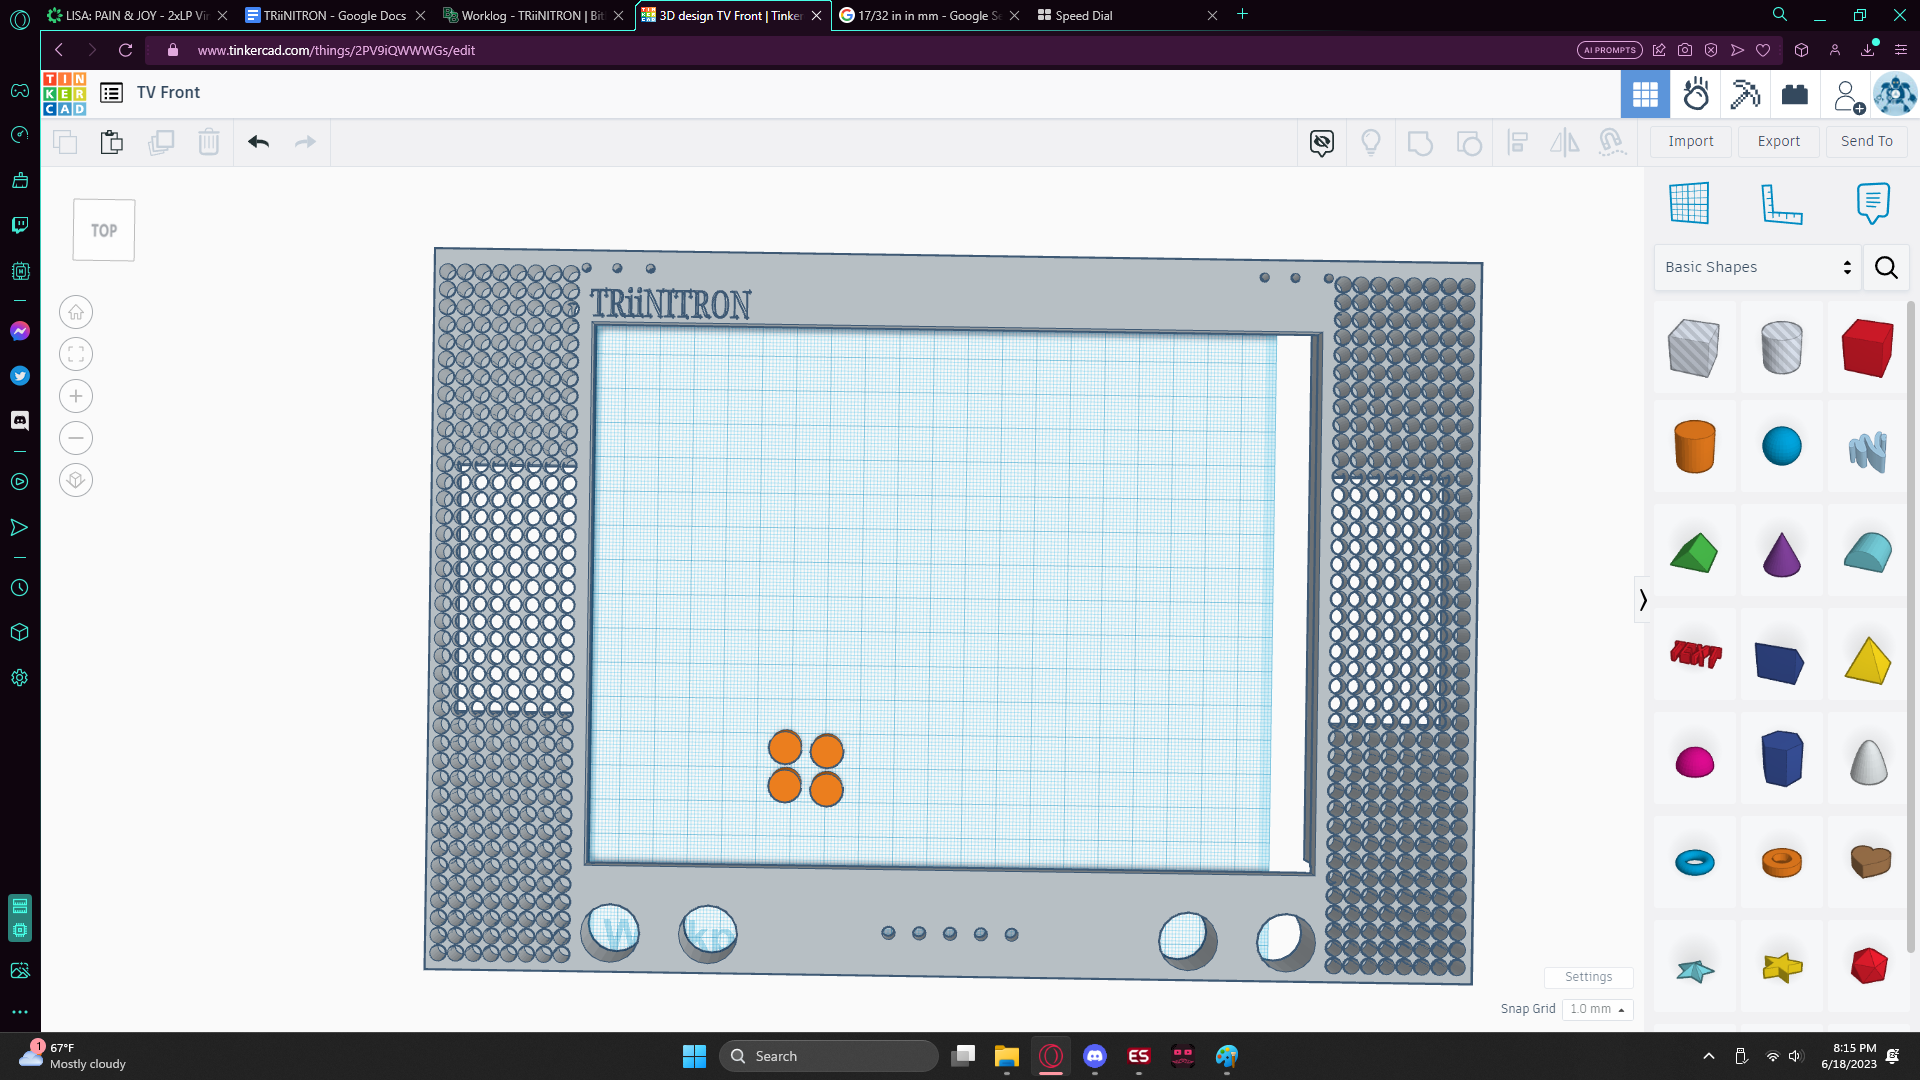This screenshot has width=1920, height=1080.
Task: Search shapes with magnifier icon
Action: pos(1886,267)
